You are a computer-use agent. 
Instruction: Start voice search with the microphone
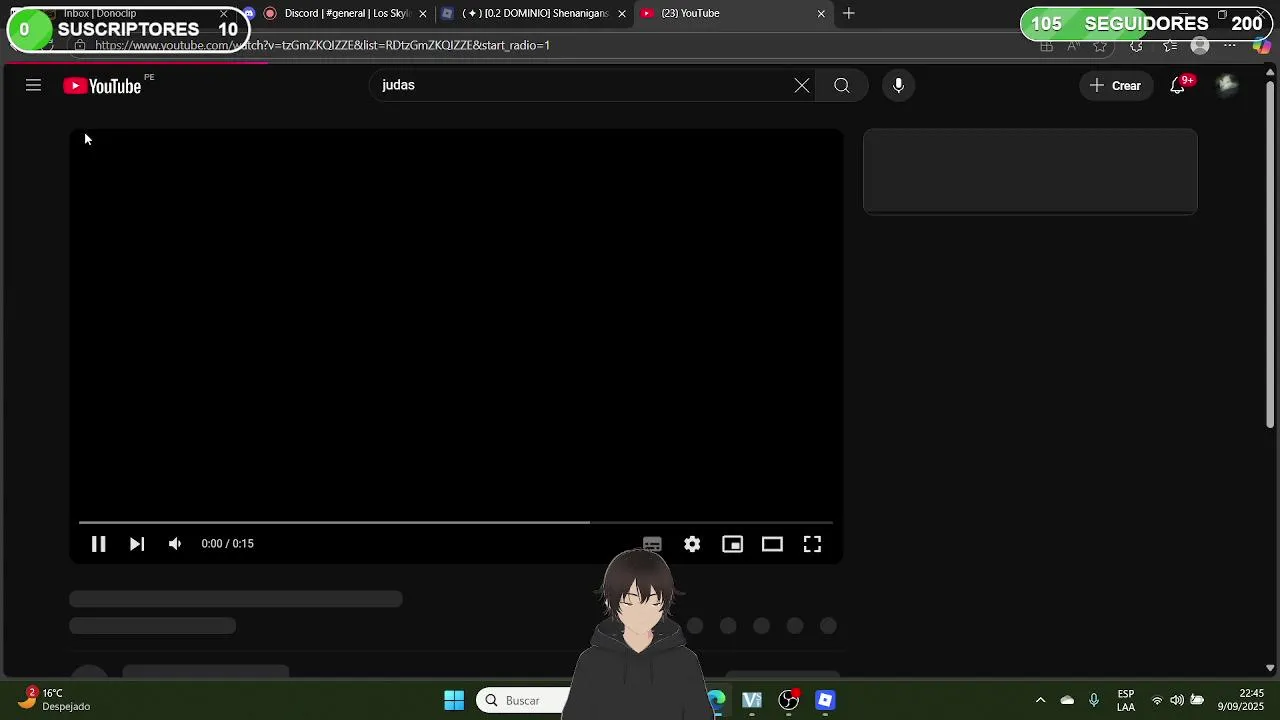pyautogui.click(x=898, y=85)
